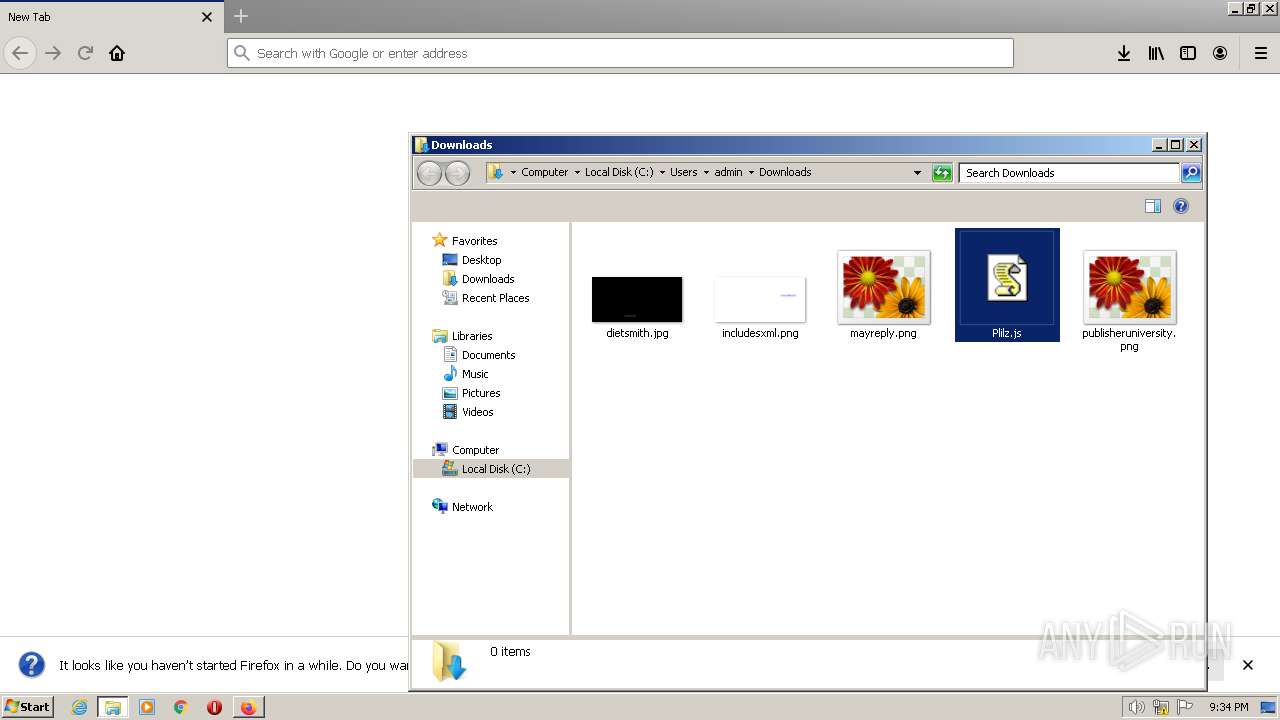Open Explorer help icon
The image size is (1280, 720).
point(1181,206)
